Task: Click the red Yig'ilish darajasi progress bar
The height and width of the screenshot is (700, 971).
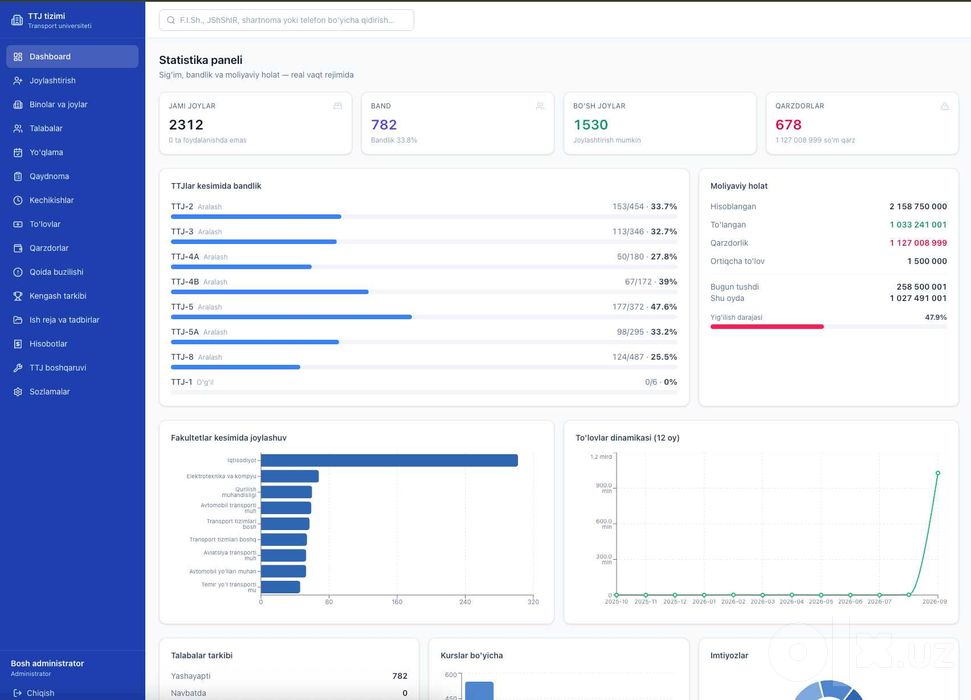Action: pos(829,326)
